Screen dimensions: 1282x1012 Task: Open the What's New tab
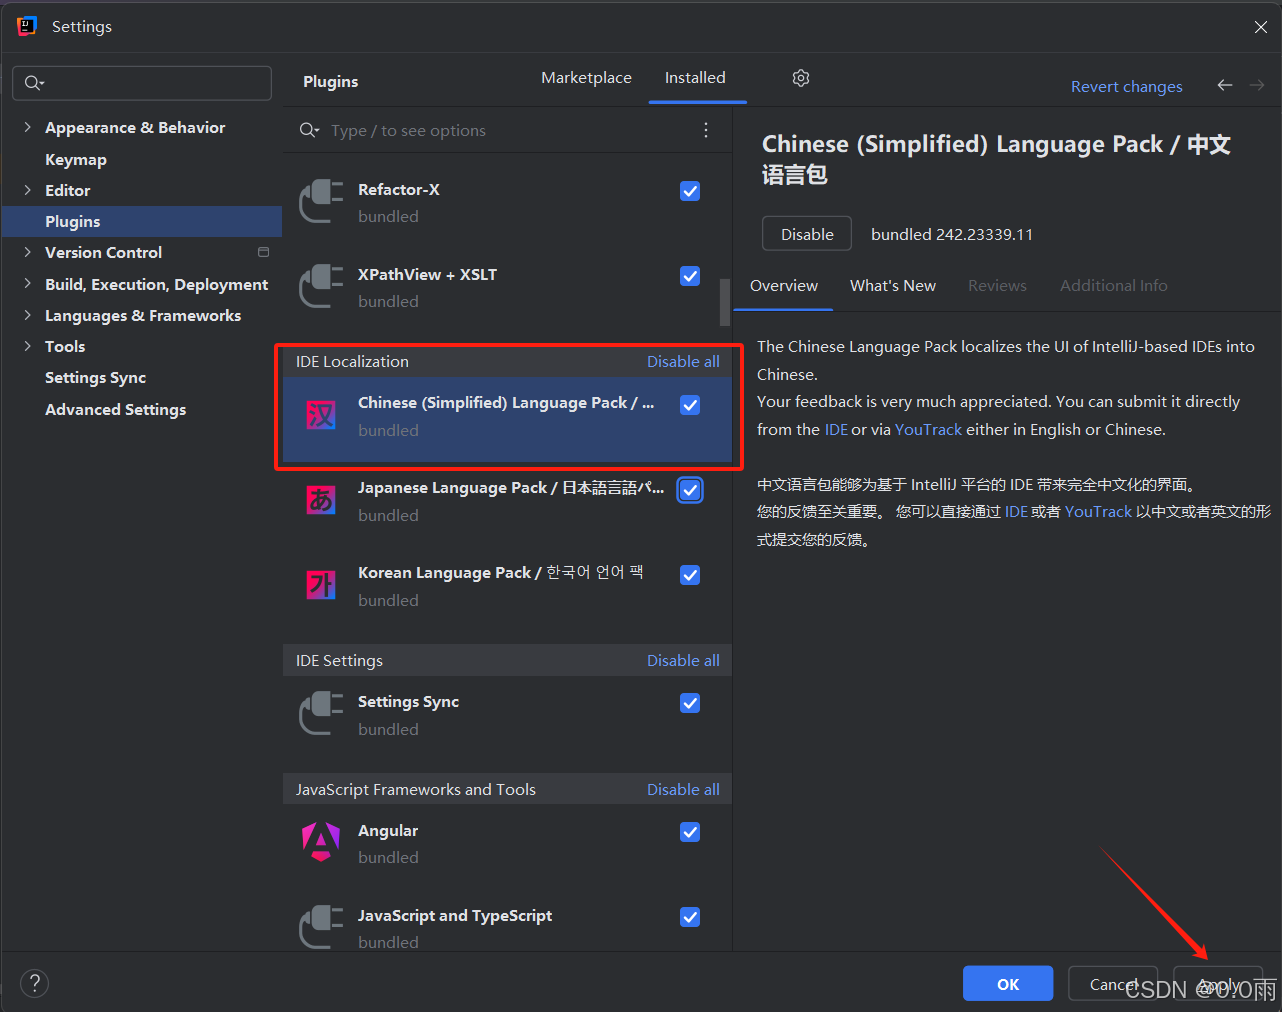893,286
